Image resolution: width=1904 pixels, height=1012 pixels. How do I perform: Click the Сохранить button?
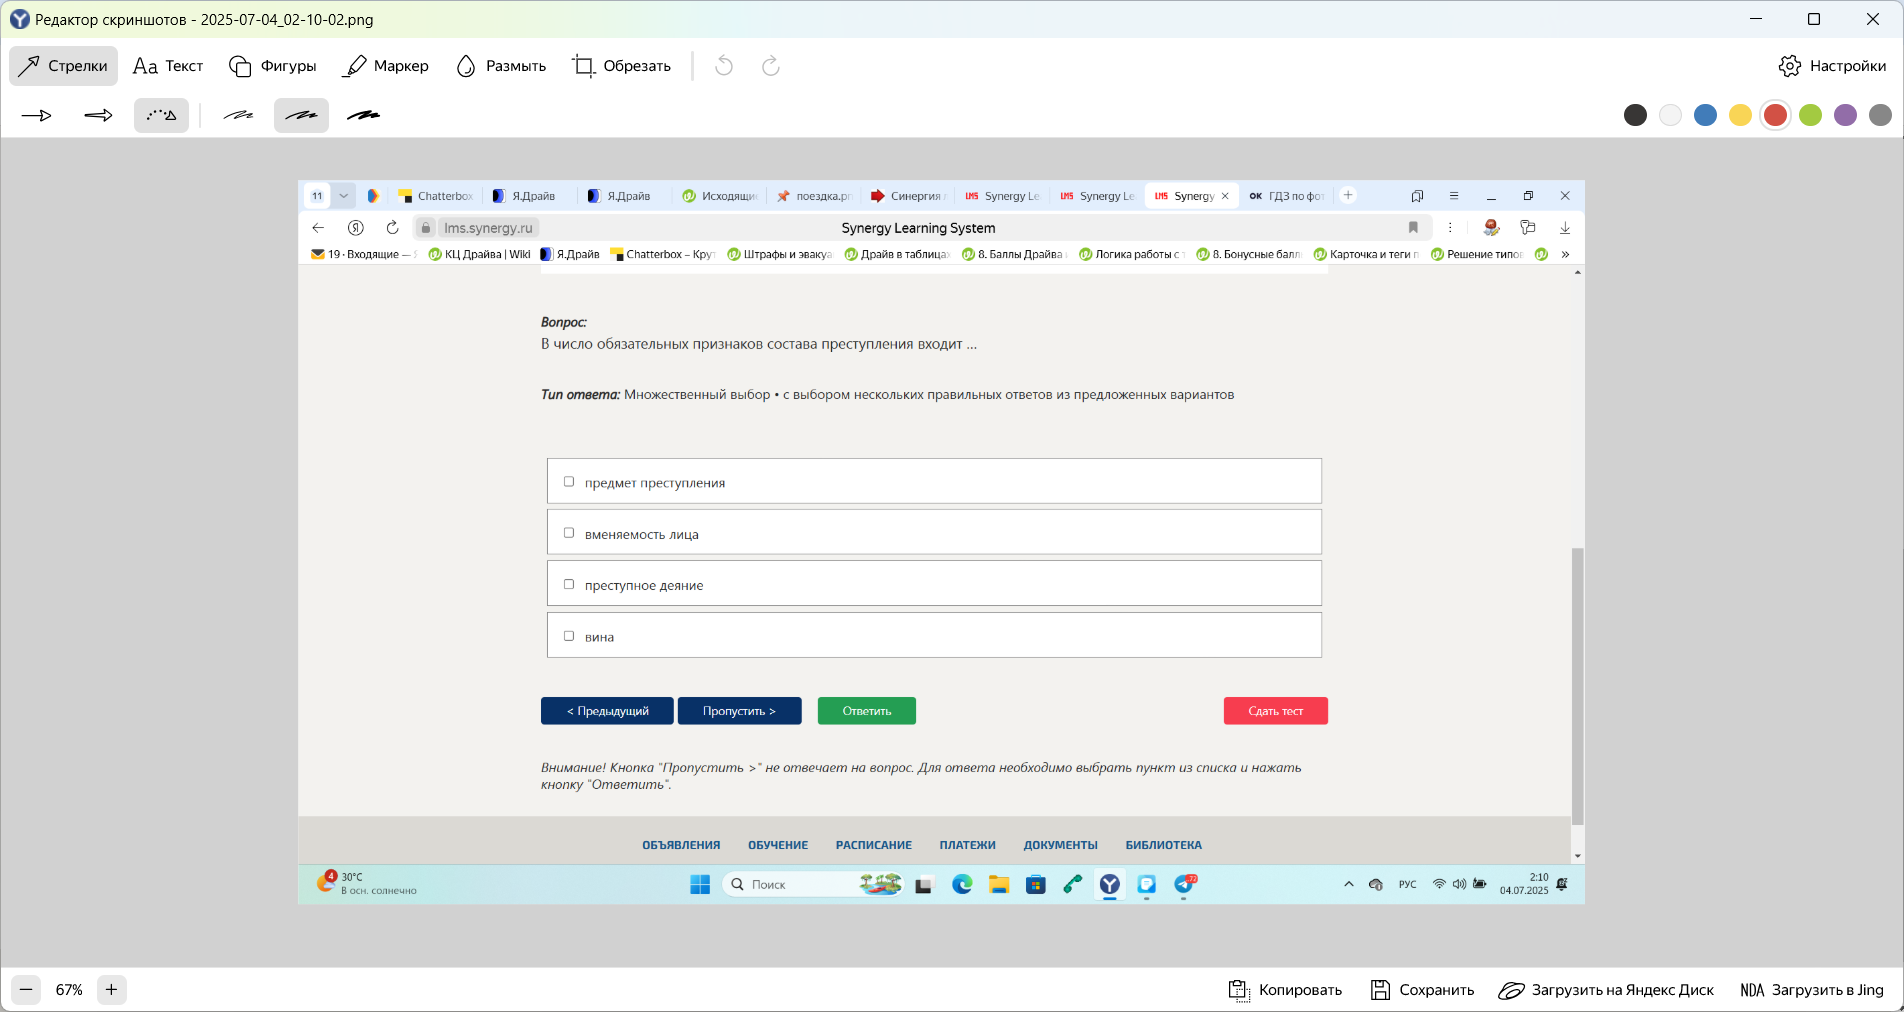point(1422,990)
